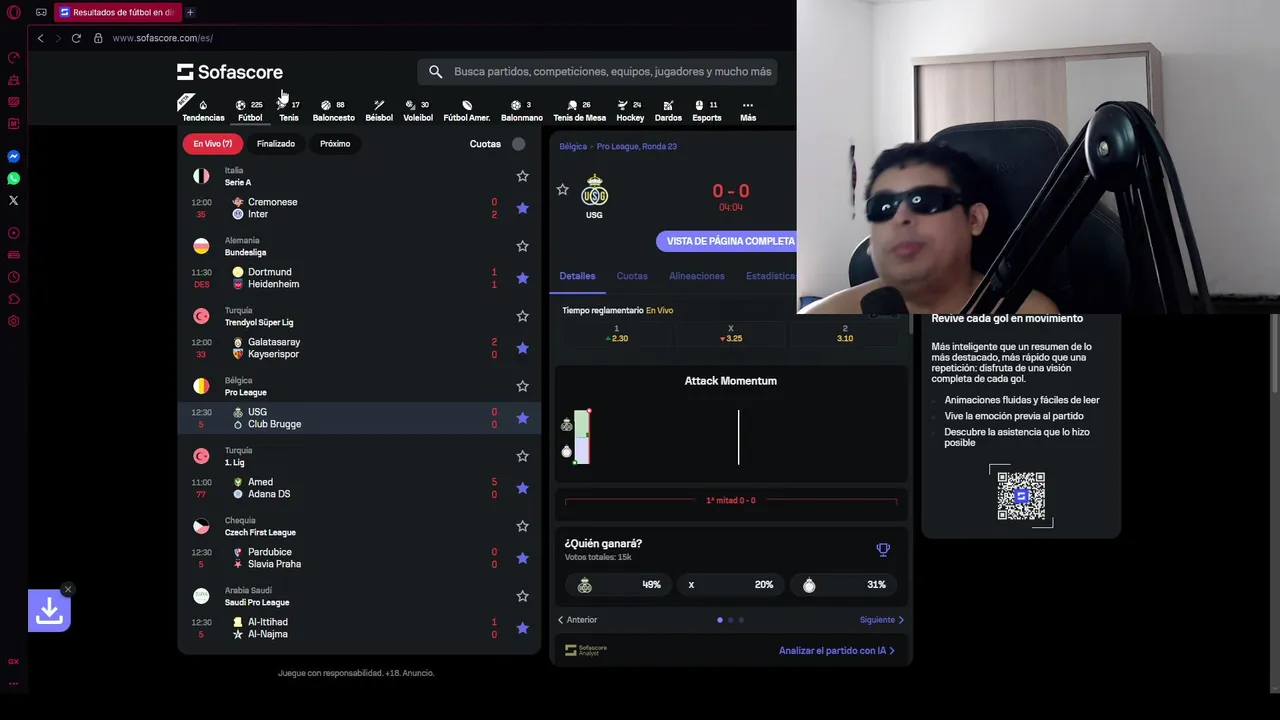Show Próximo matches
1280x720 pixels.
coord(335,144)
